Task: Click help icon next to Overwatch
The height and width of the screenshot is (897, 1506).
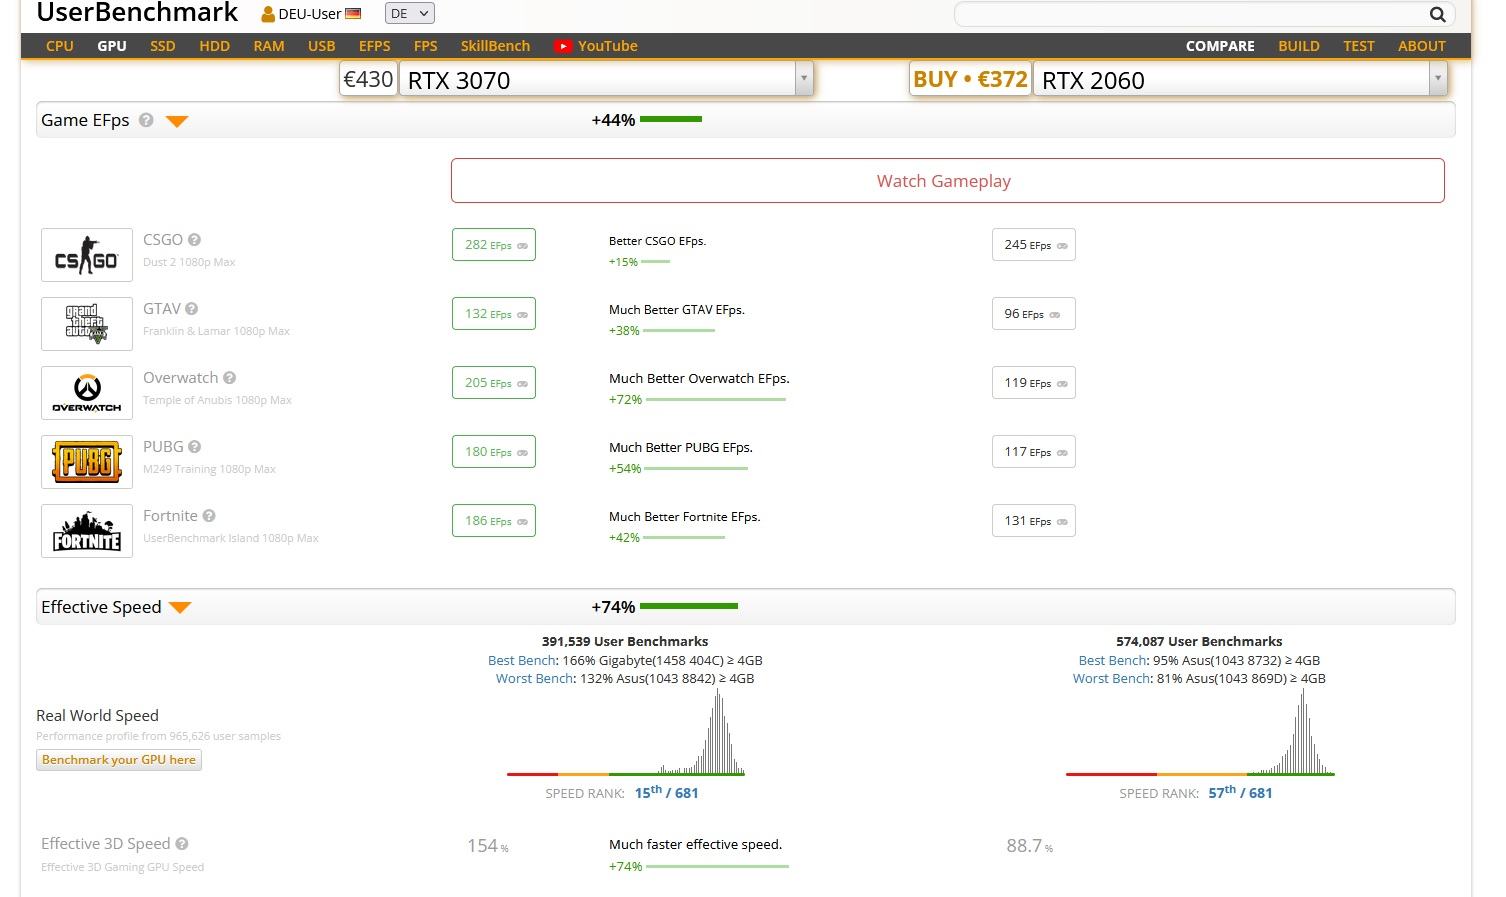Action: 229,378
